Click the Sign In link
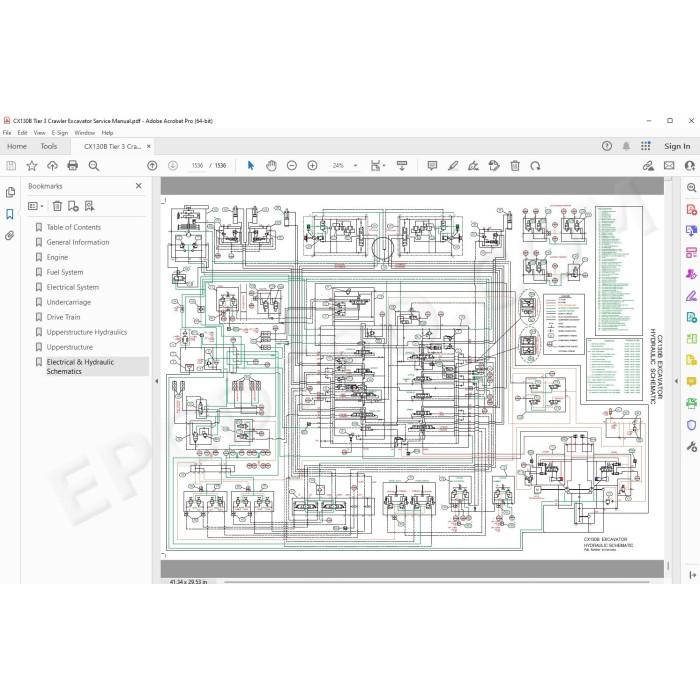700x700 pixels. pos(677,146)
